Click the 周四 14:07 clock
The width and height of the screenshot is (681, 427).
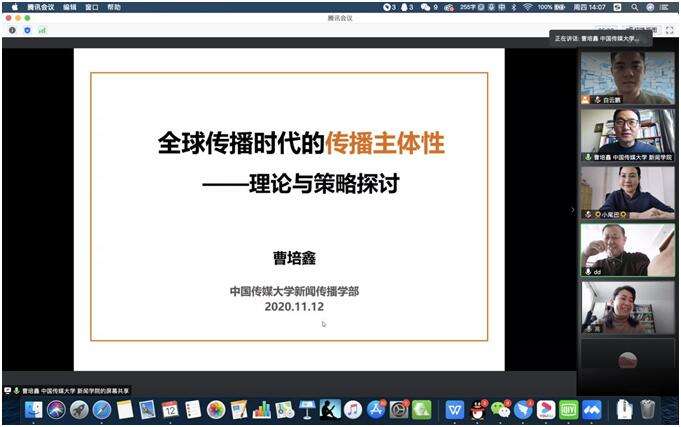pyautogui.click(x=589, y=7)
